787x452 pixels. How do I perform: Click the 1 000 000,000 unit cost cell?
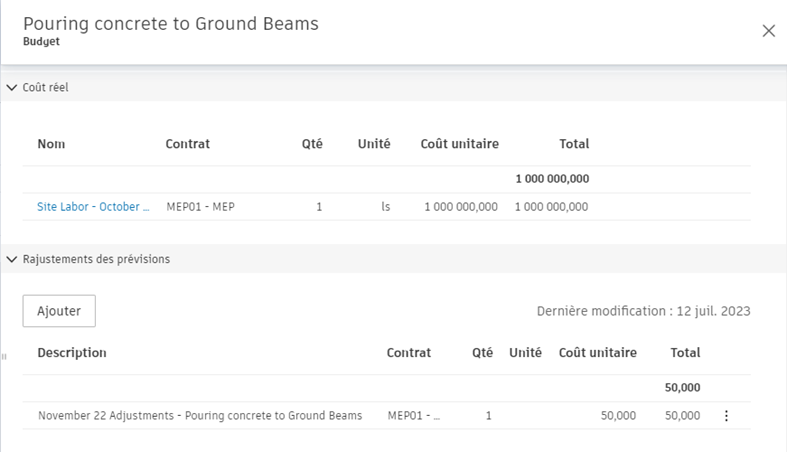460,207
